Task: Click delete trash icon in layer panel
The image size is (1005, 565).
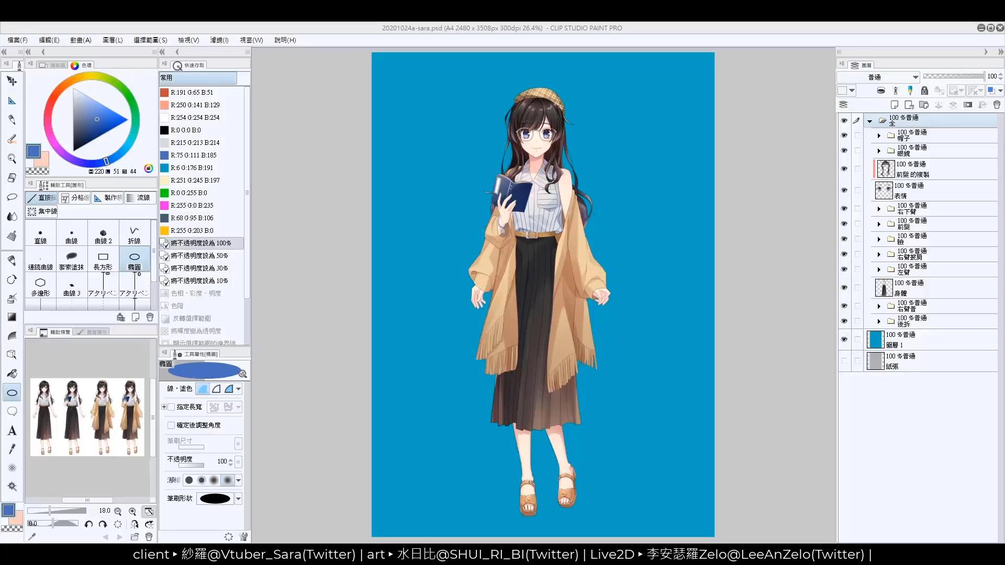Action: pyautogui.click(x=997, y=104)
